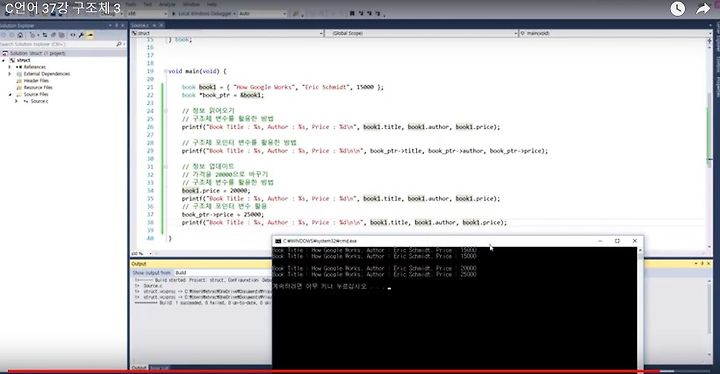This screenshot has height=374, width=720.
Task: Collapse the struct project node
Action: [4, 60]
